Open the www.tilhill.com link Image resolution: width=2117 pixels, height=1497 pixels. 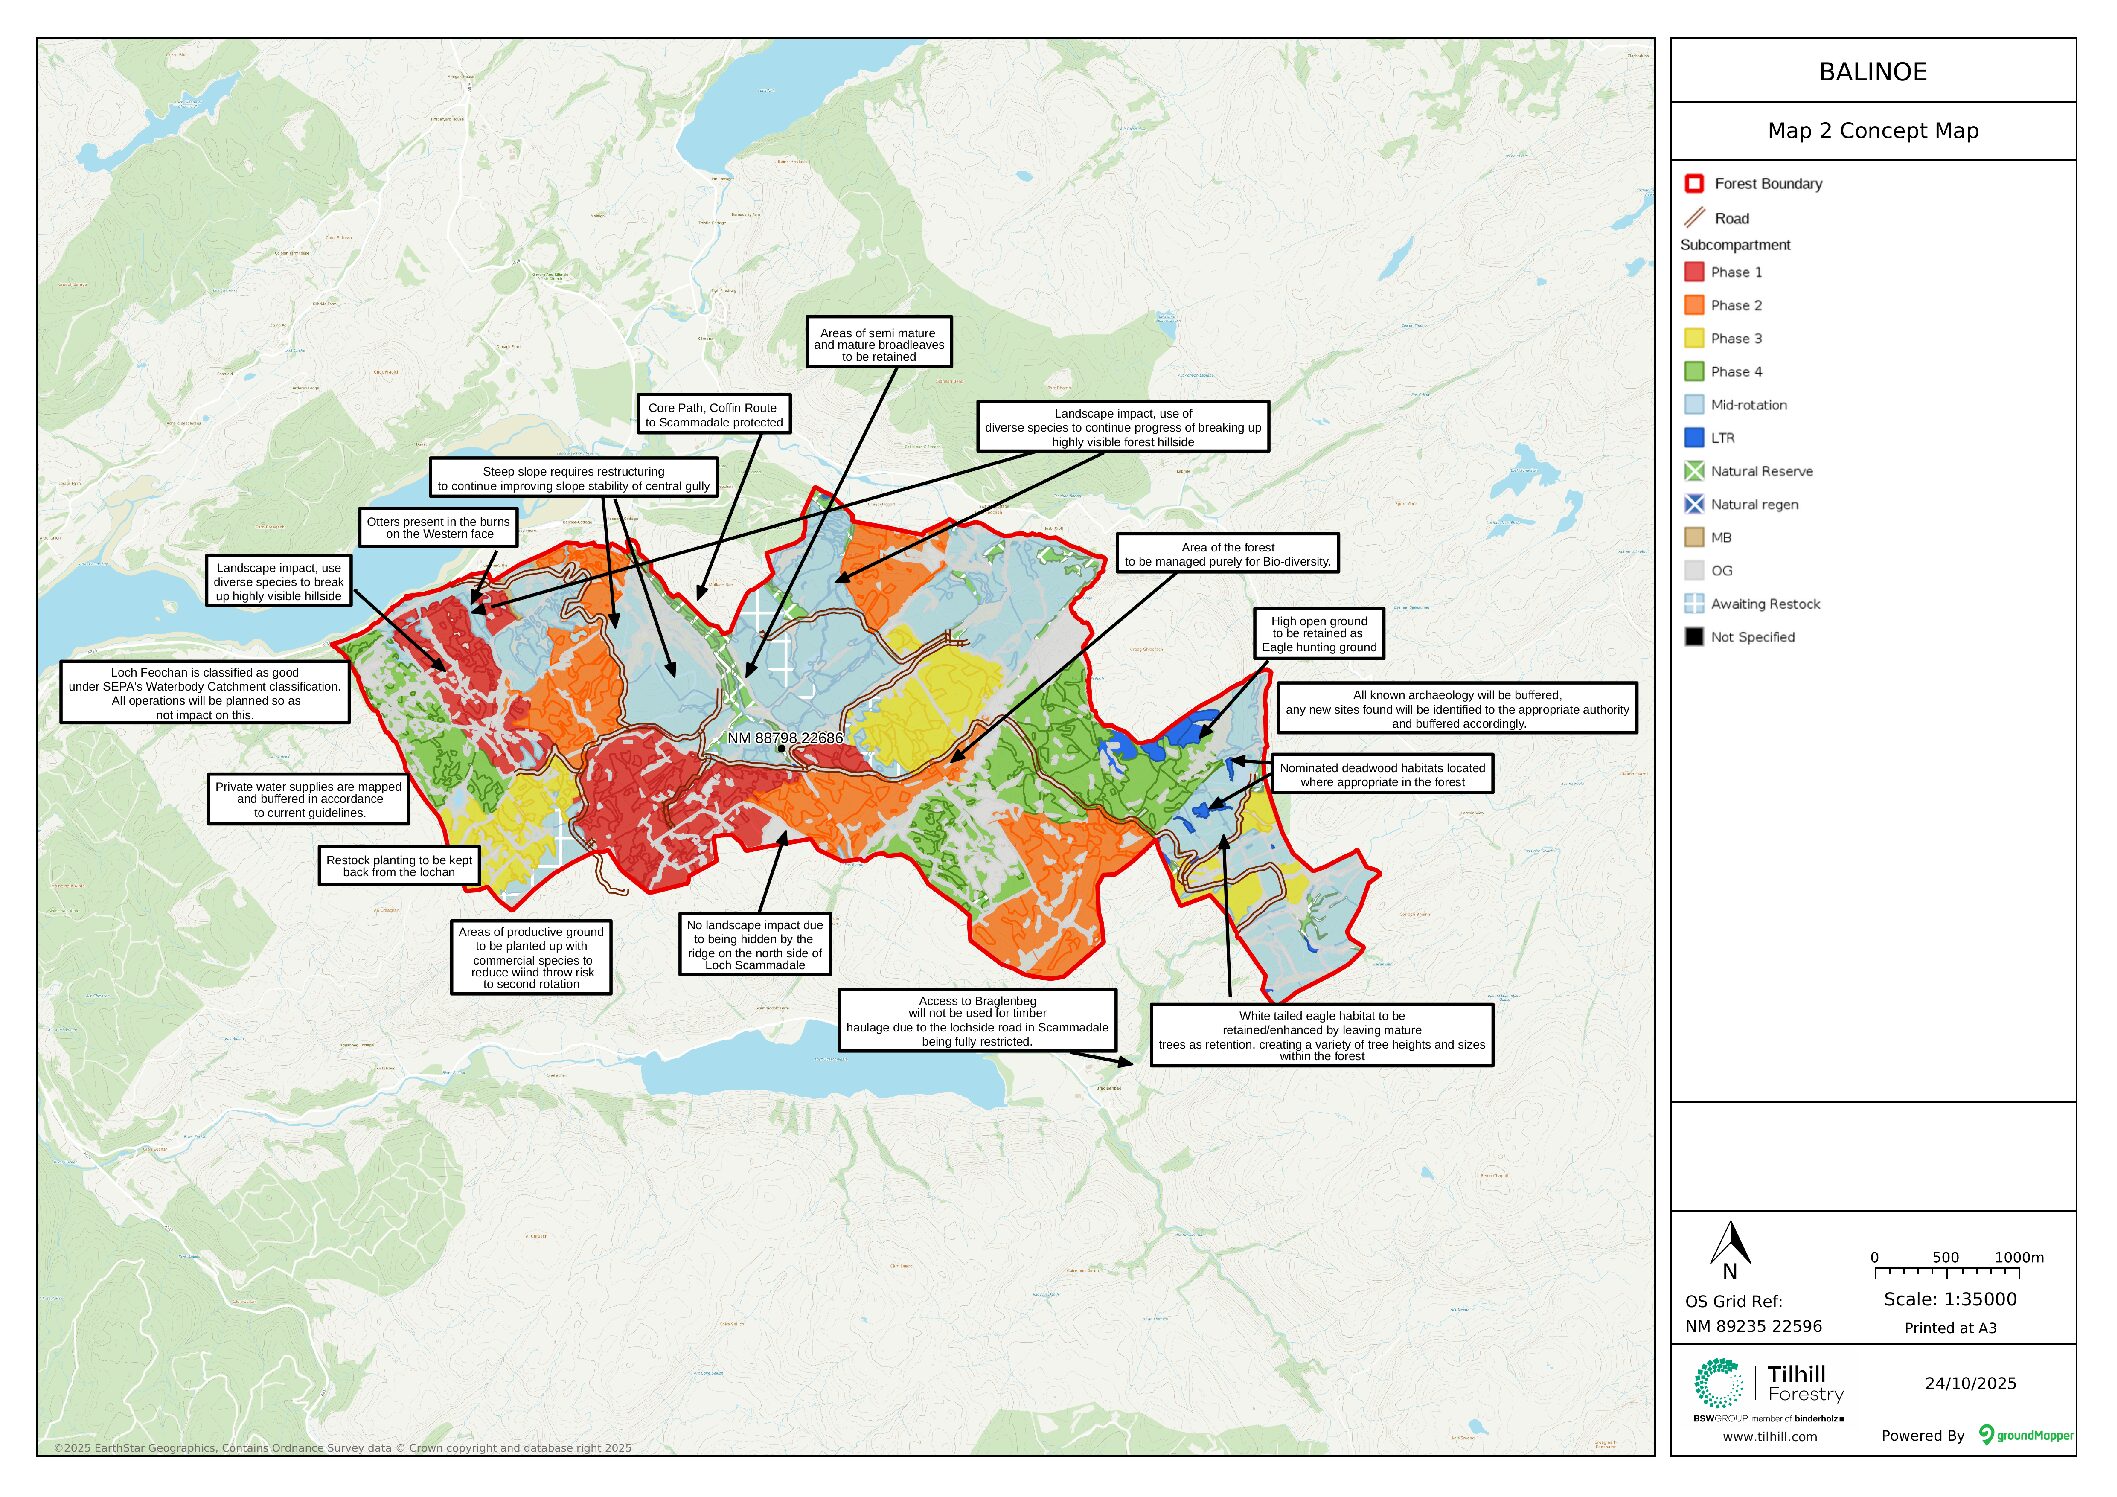[1769, 1437]
